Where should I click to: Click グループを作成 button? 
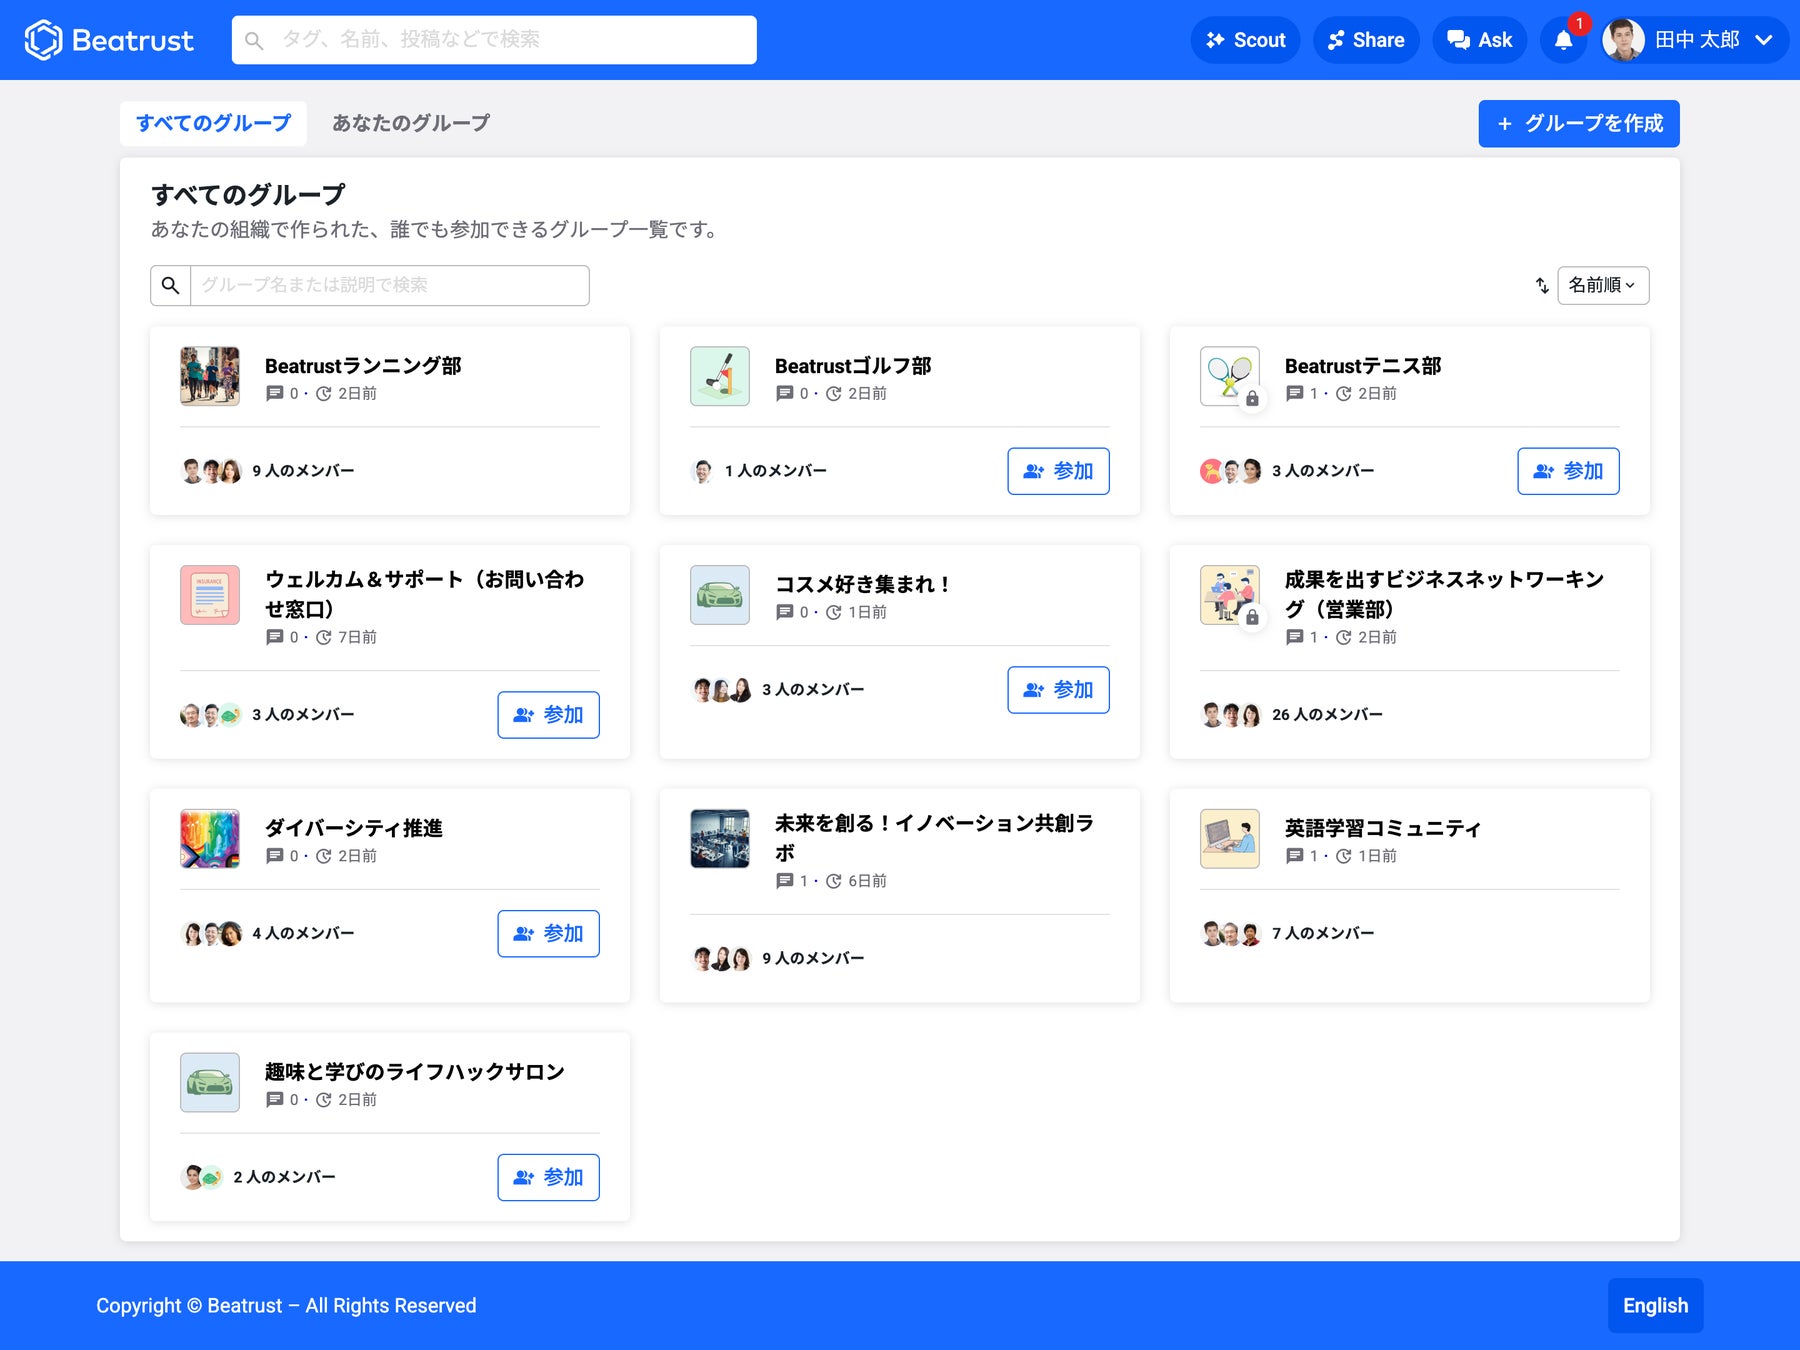[x=1579, y=124]
